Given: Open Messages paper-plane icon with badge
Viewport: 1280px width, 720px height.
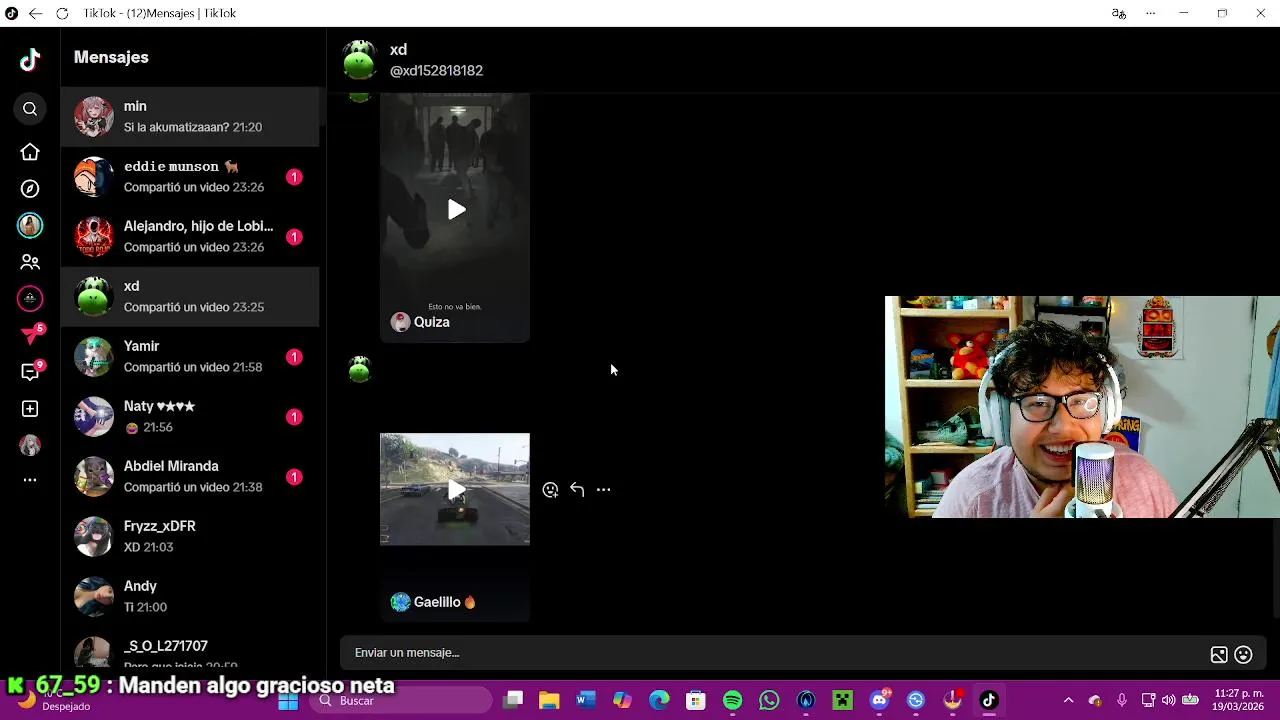Looking at the screenshot, I should 30,335.
